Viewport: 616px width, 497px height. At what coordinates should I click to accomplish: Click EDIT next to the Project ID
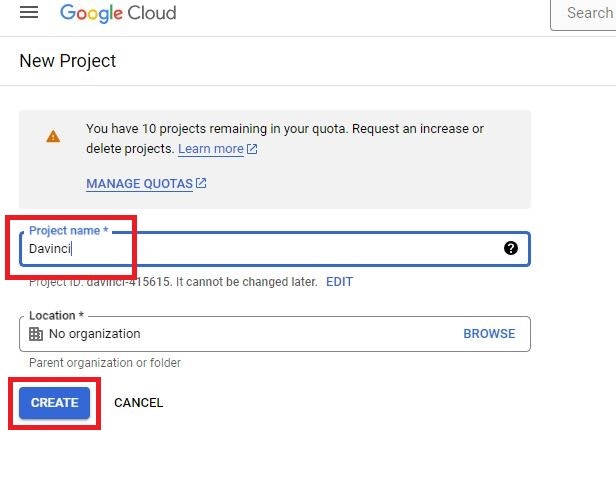(339, 282)
